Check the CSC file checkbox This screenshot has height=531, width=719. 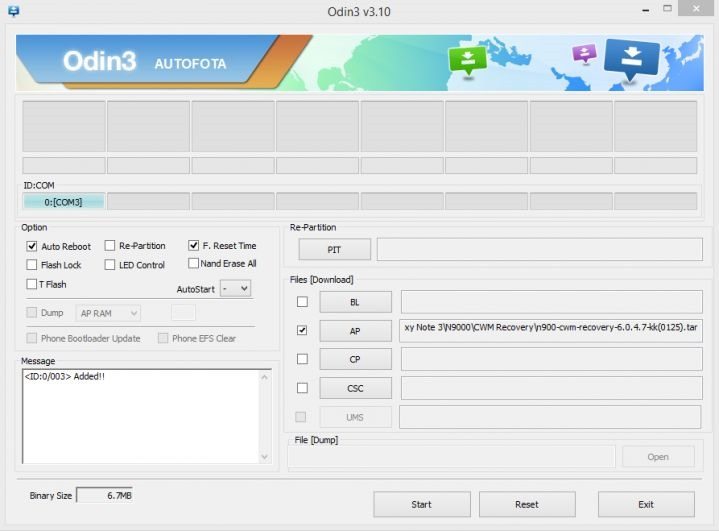click(x=302, y=388)
